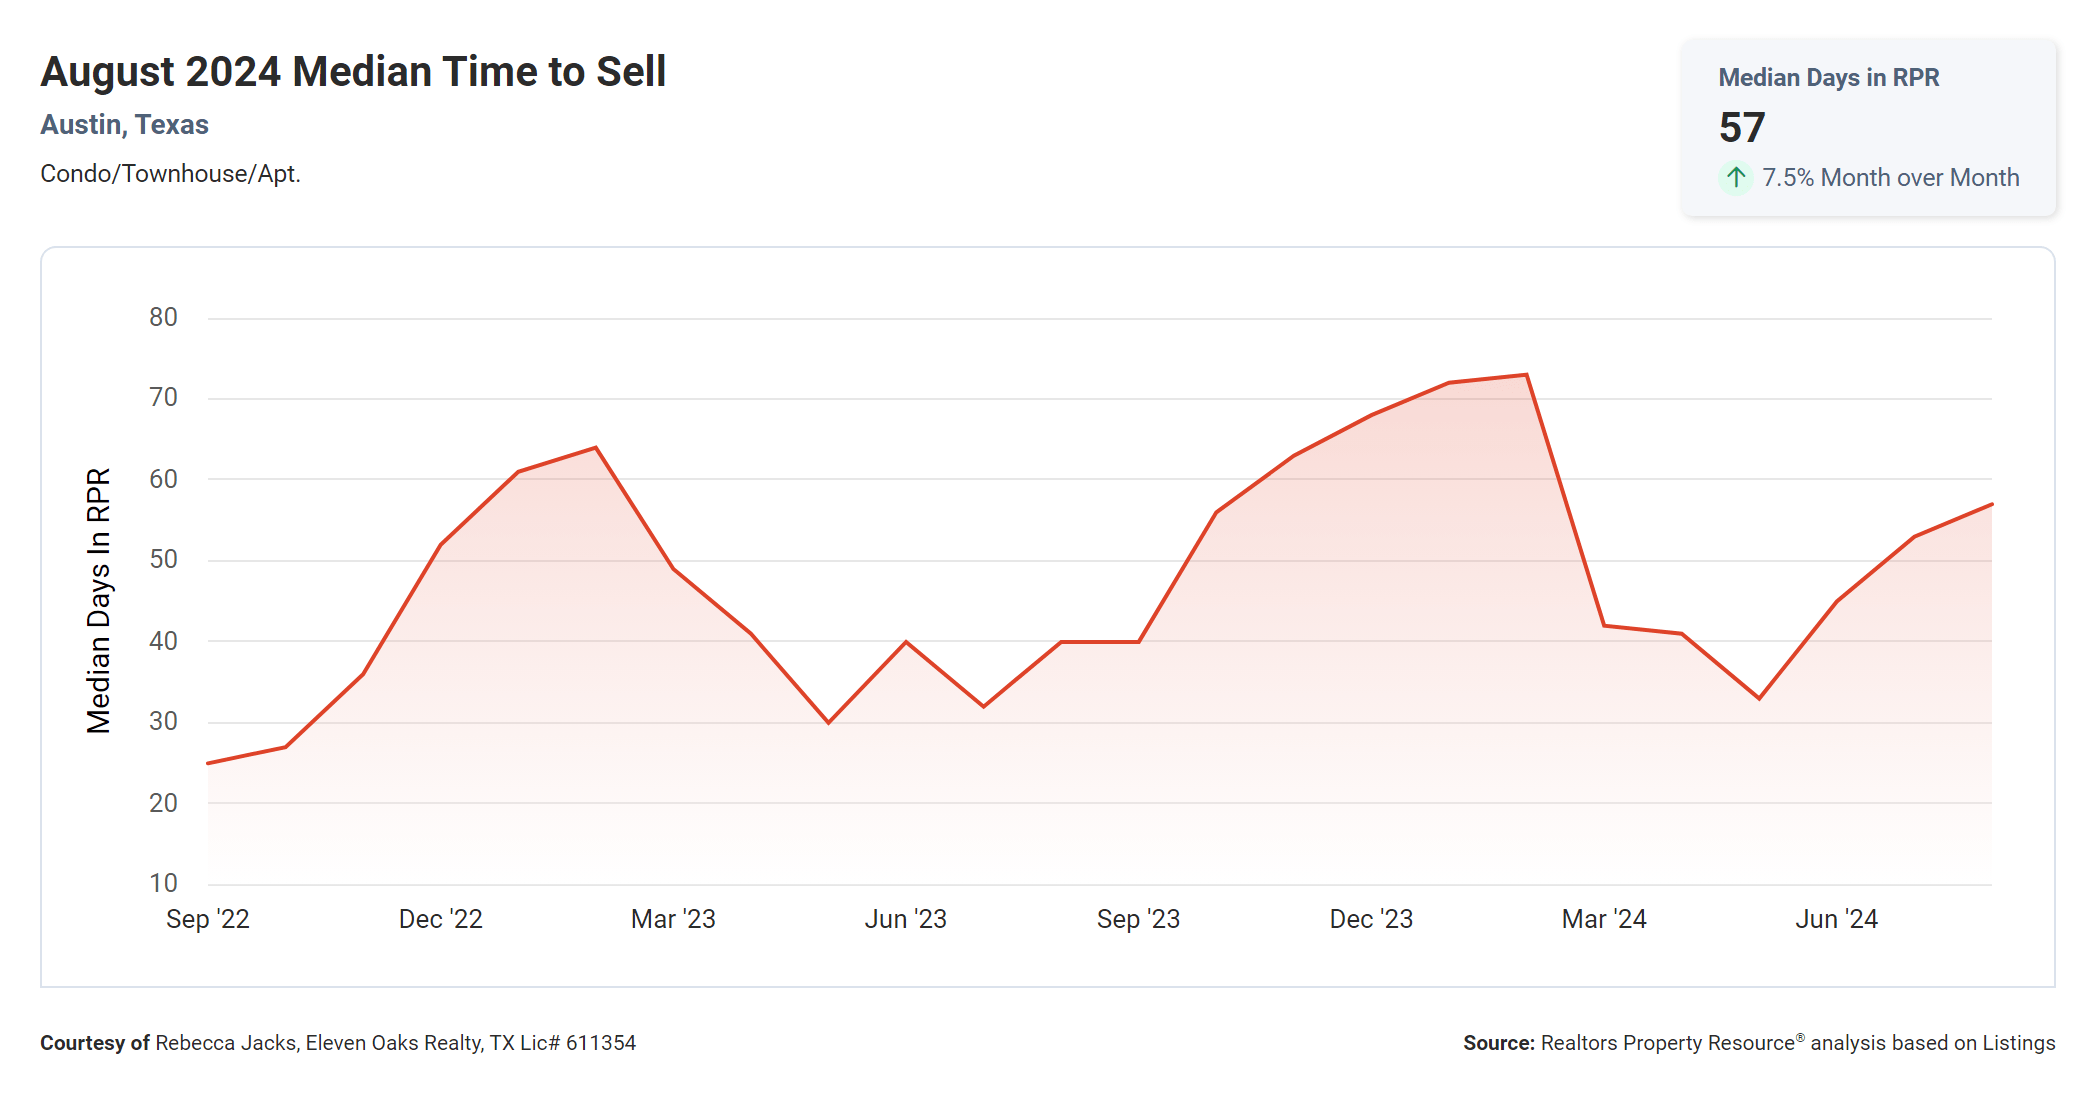The image size is (2096, 1100).
Task: Click the Austin, Texas subtitle
Action: 125,125
